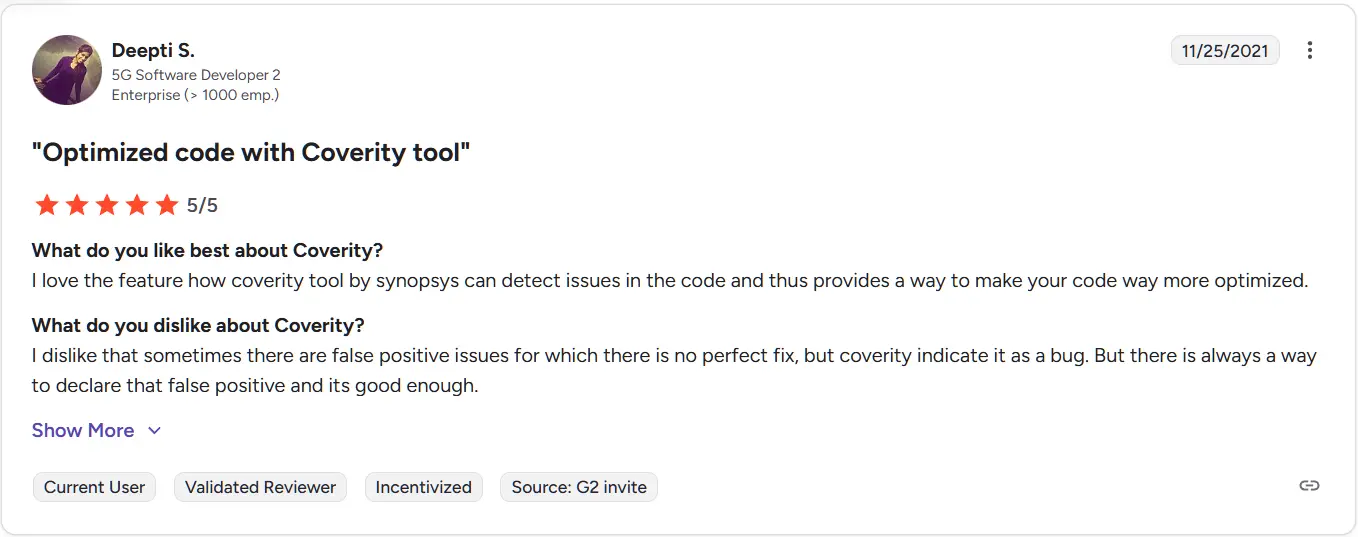Click the fifth rating star
The width and height of the screenshot is (1358, 537).
166,206
